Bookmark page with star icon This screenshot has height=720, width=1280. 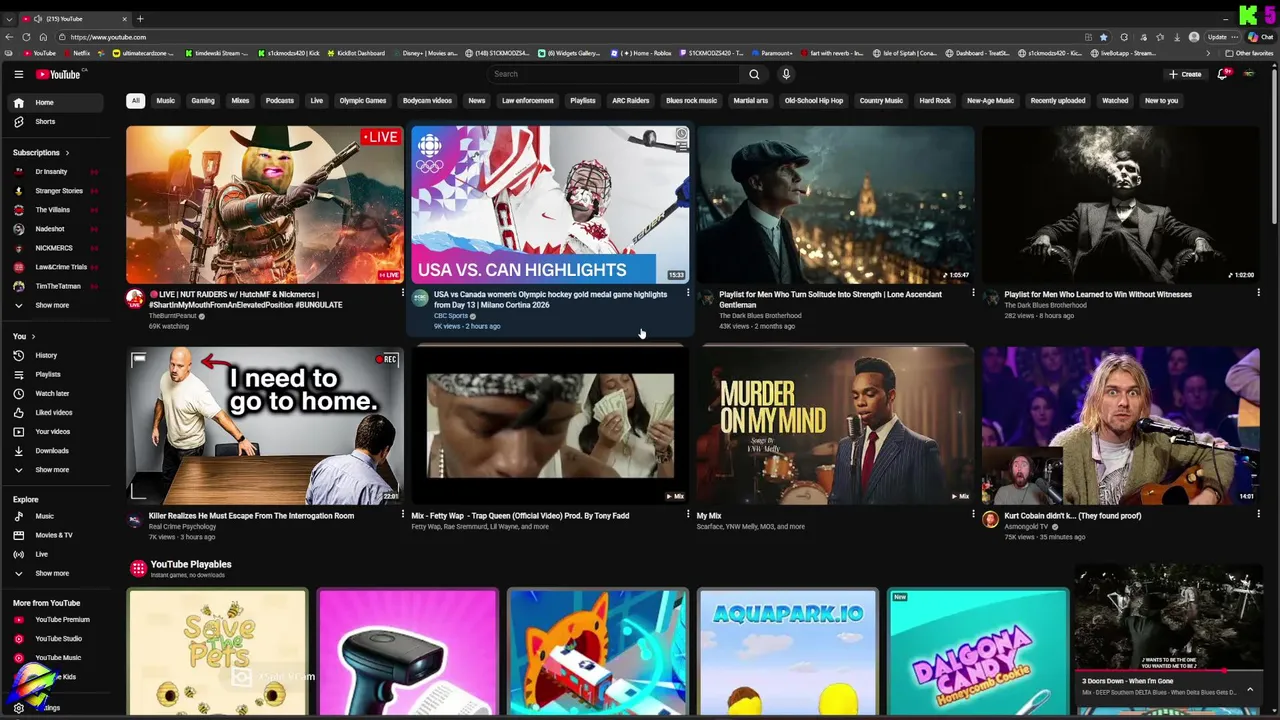(1103, 37)
